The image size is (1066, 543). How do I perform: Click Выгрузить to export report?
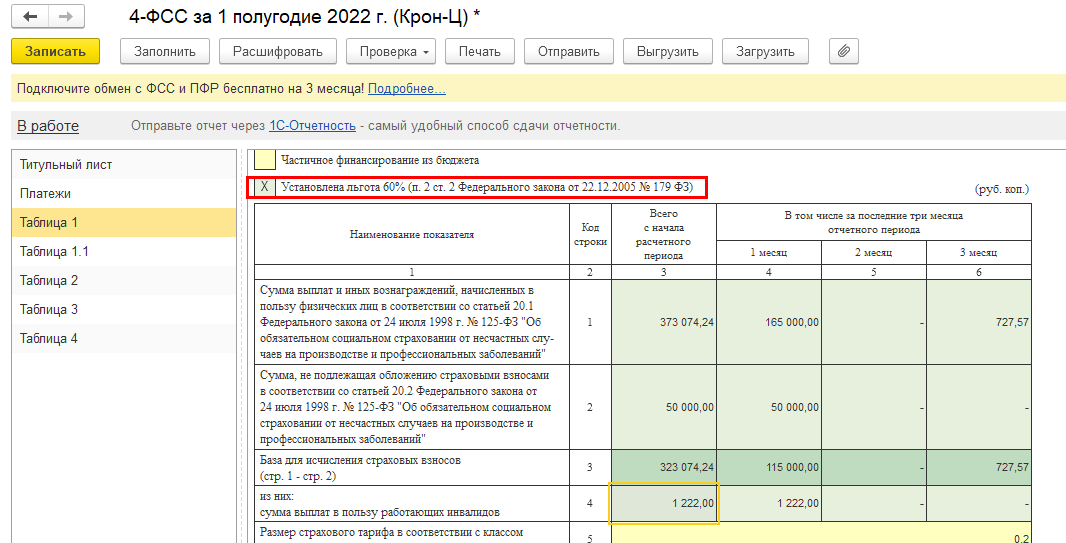667,51
